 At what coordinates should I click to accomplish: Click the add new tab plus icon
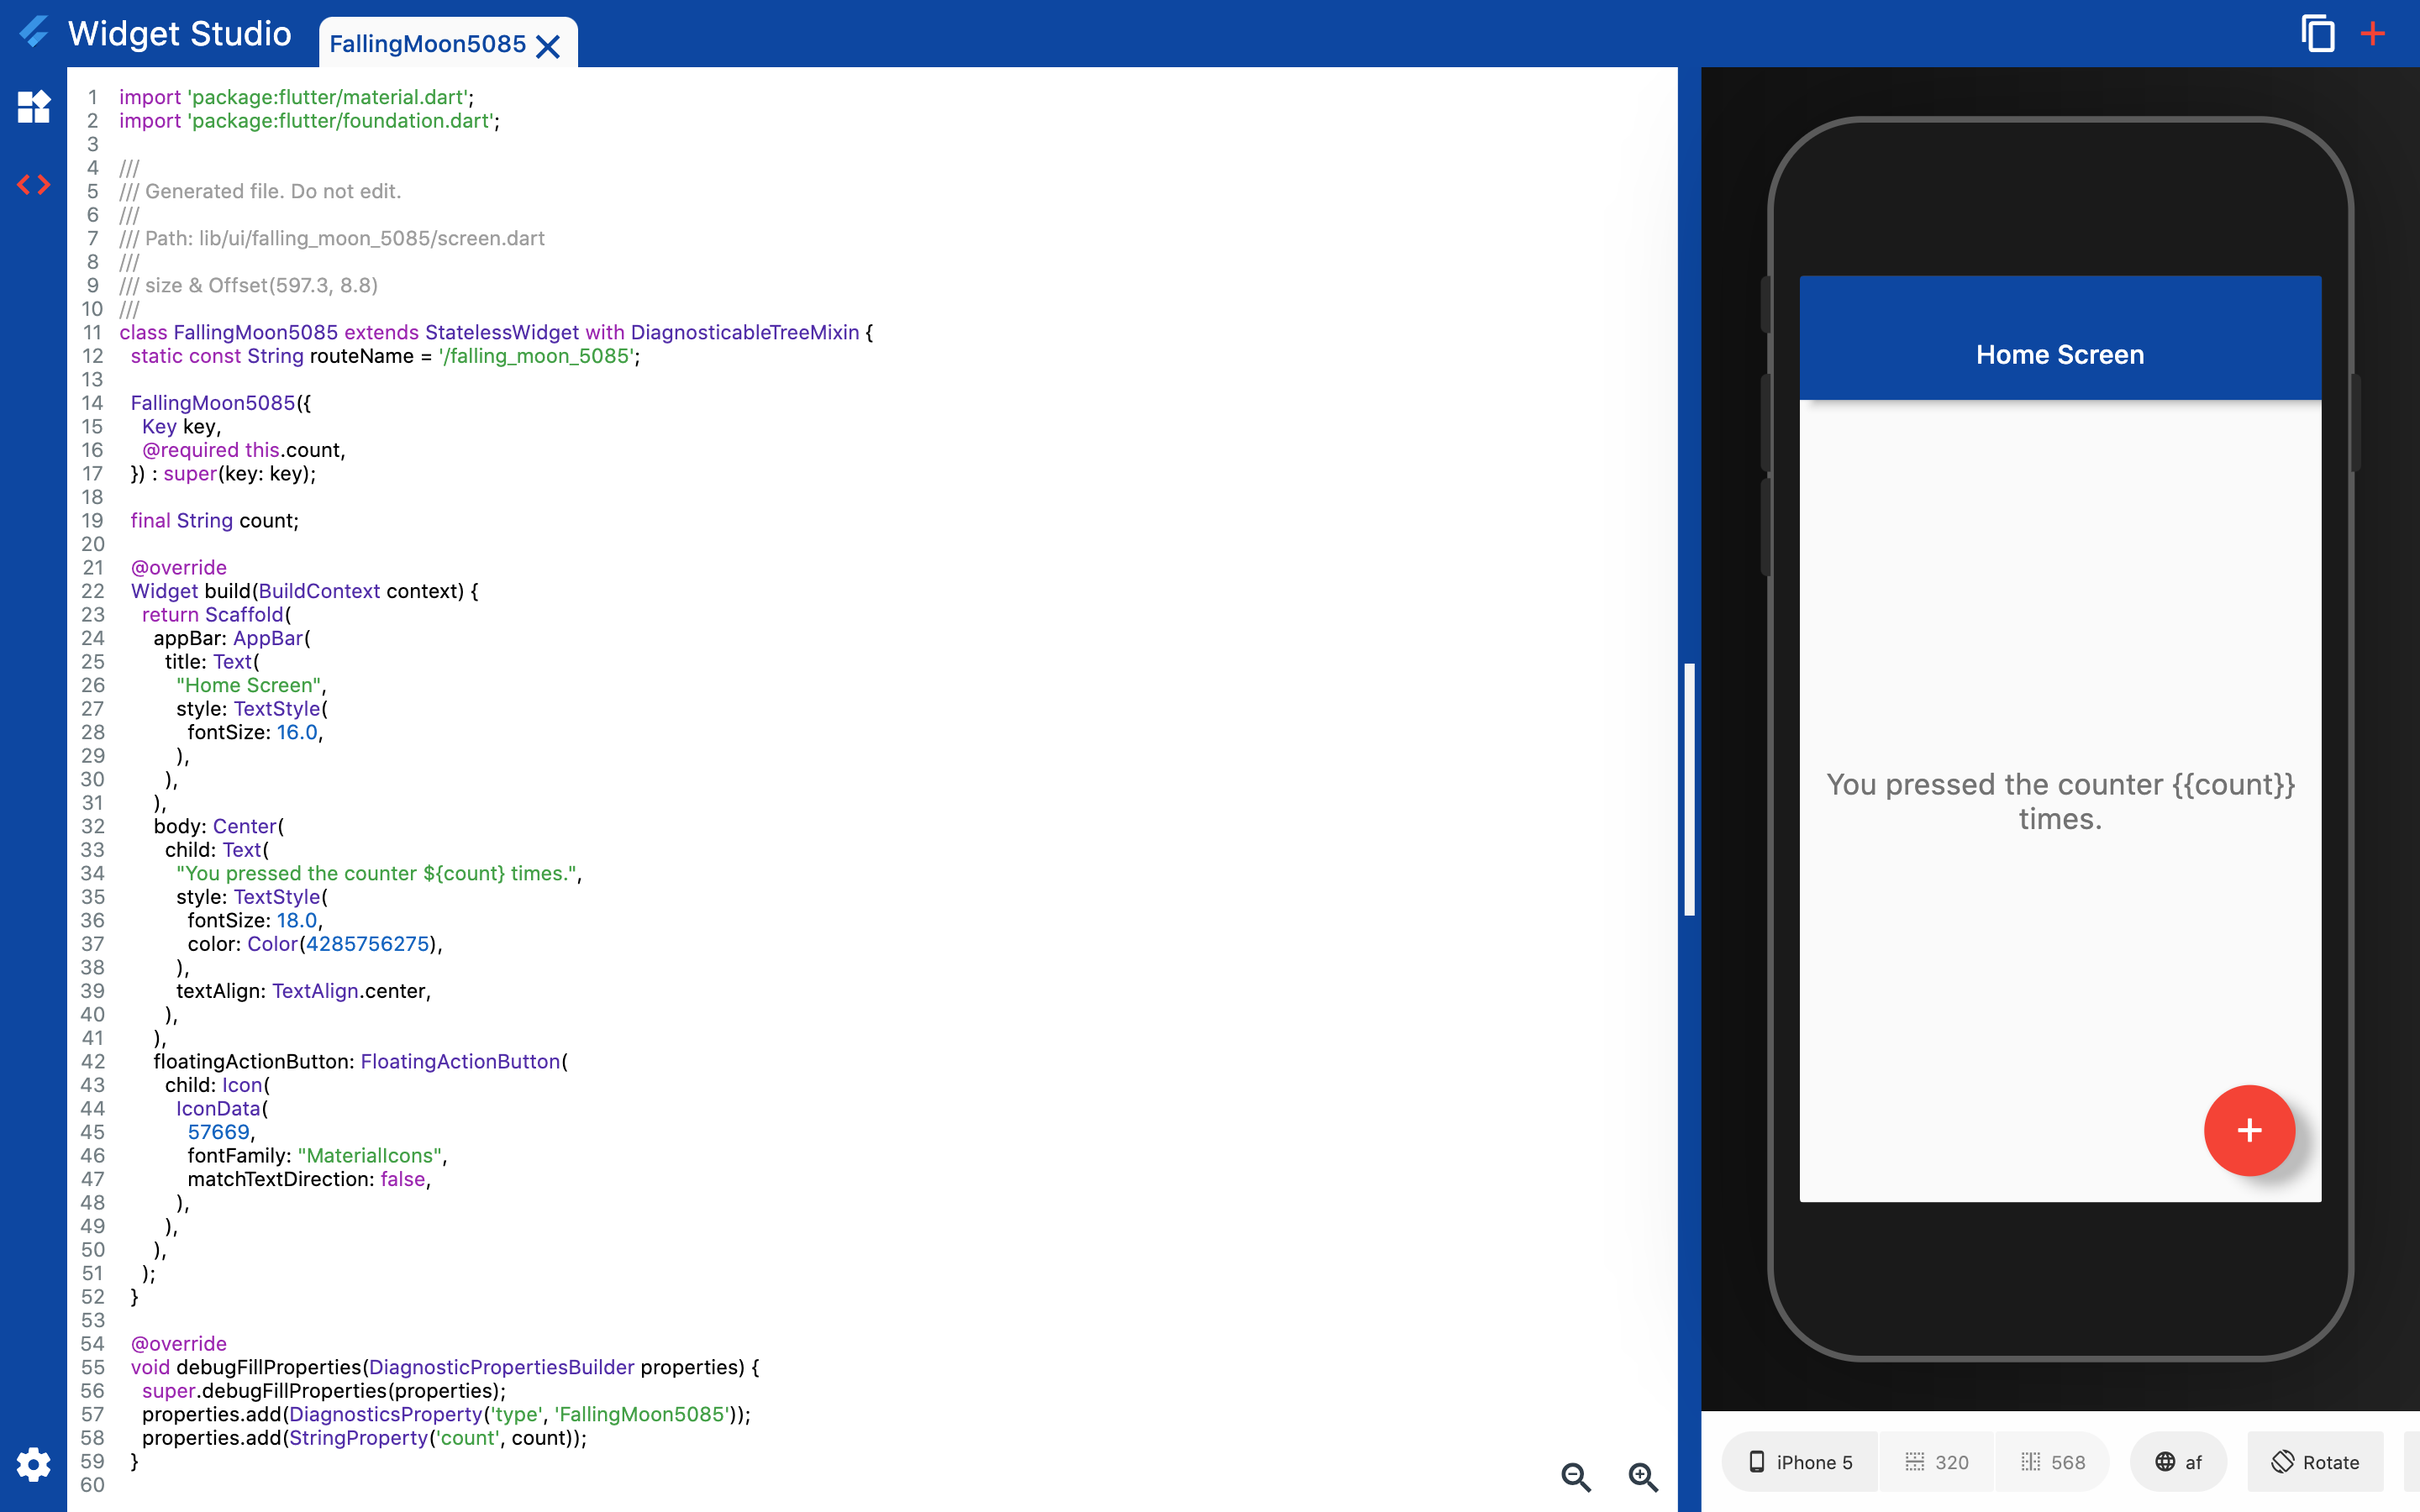point(2373,29)
